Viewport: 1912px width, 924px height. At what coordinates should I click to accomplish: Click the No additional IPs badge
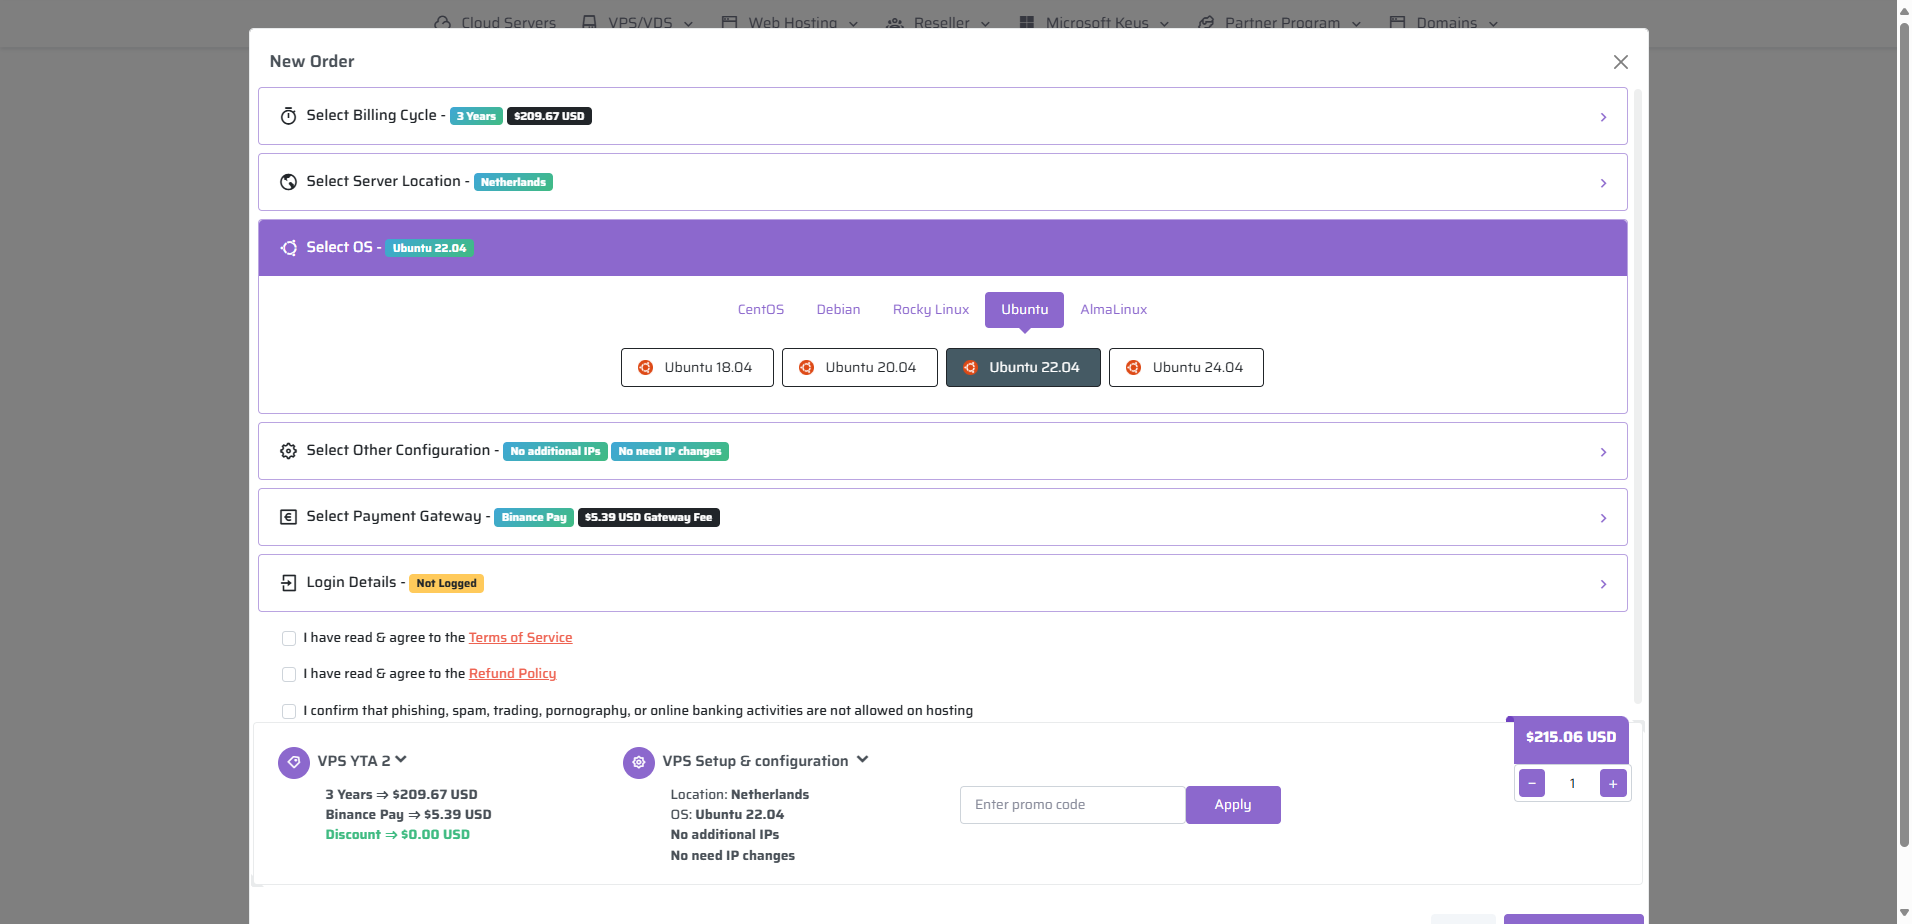point(555,451)
